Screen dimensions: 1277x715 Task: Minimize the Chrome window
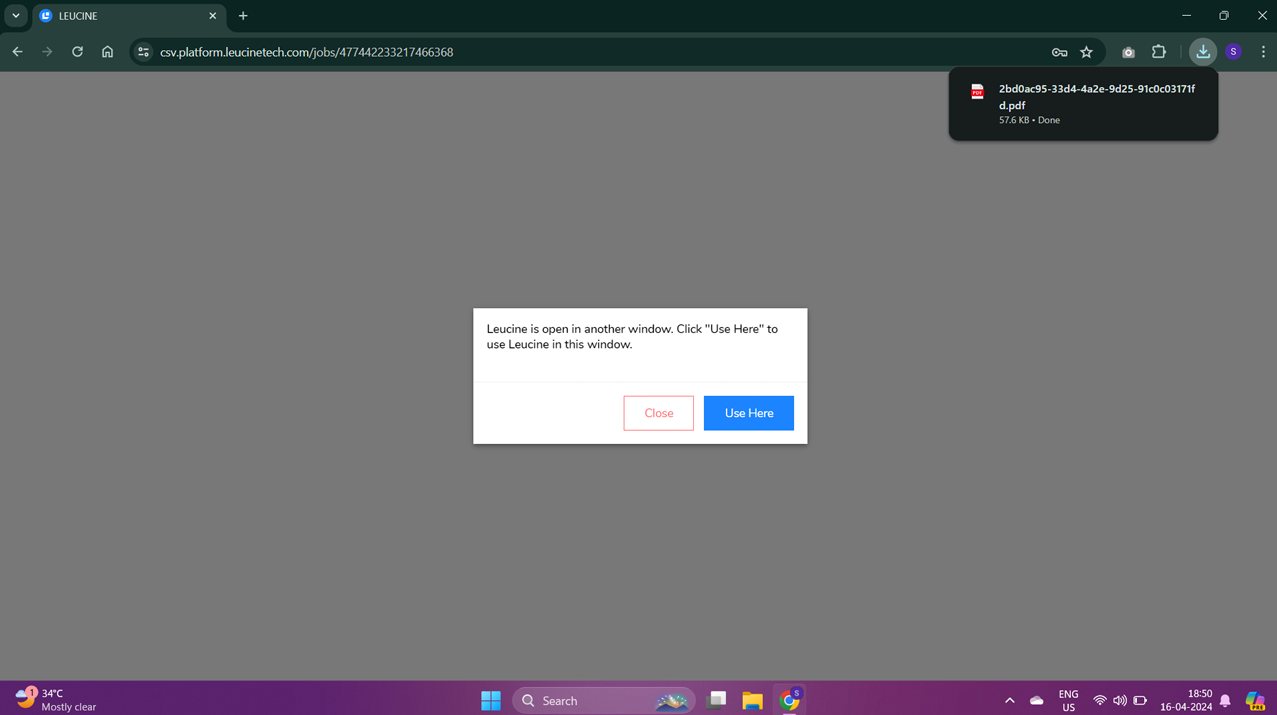[1186, 15]
